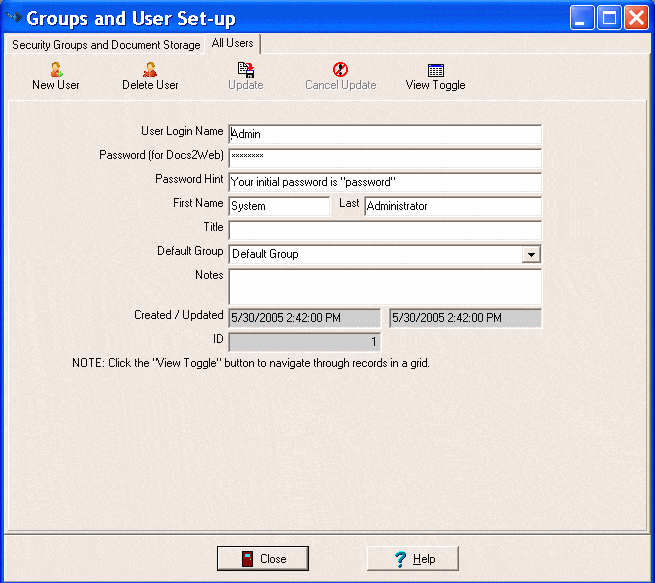The height and width of the screenshot is (583, 655).
Task: Switch to Security Groups and Document Storage tab
Action: (x=106, y=45)
